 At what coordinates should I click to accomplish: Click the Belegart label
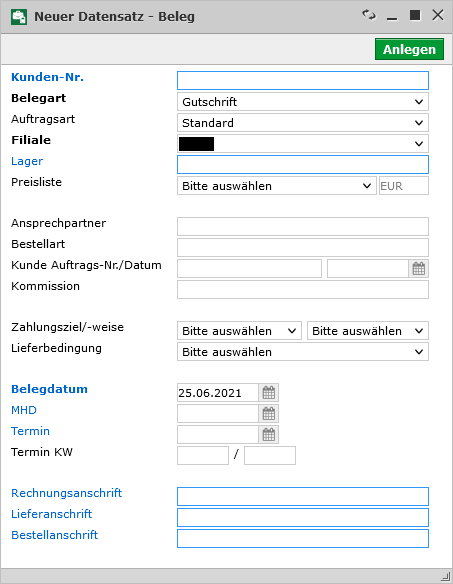coord(38,98)
